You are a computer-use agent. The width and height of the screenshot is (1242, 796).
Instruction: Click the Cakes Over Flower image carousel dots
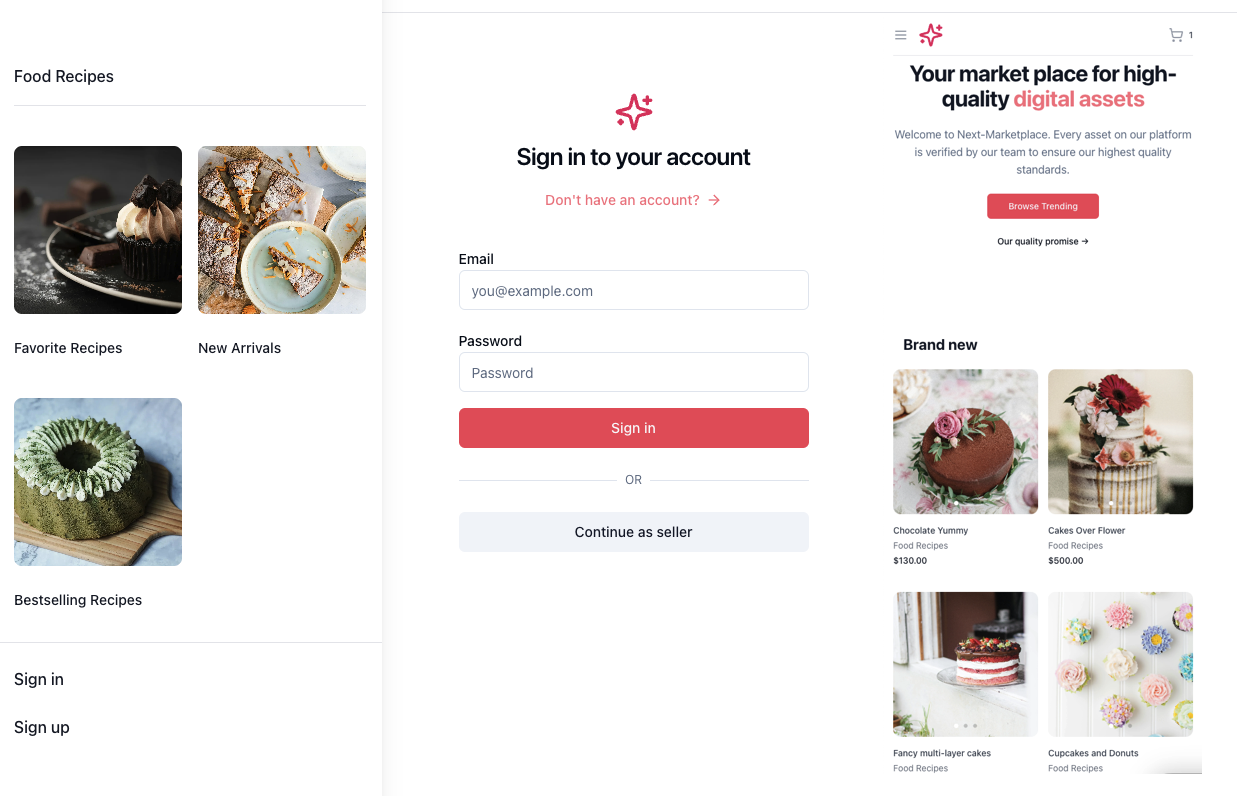(1120, 503)
